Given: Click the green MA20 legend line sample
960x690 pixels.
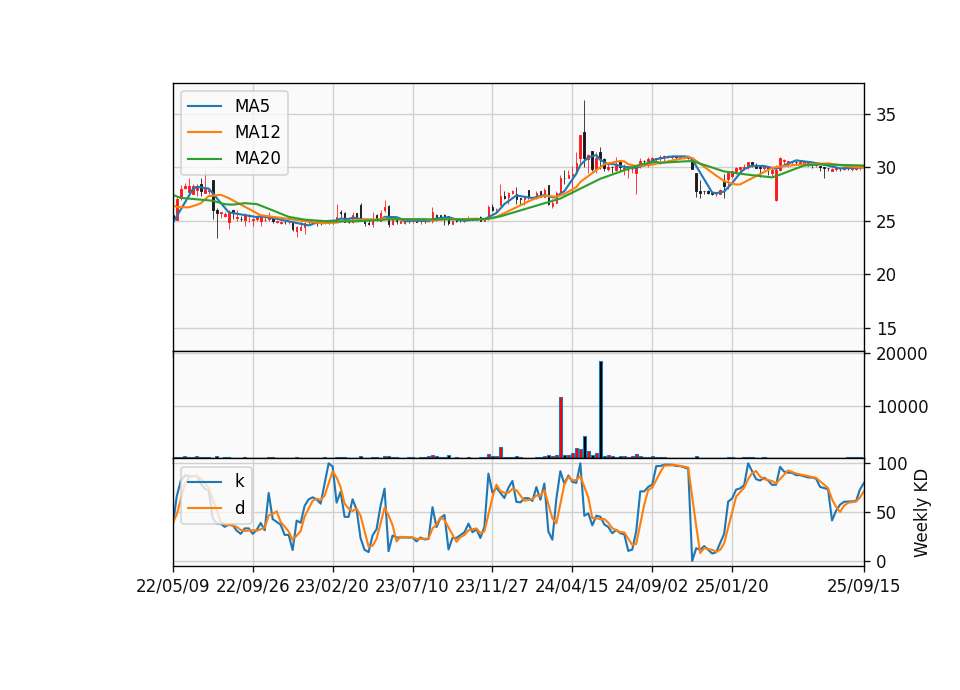Looking at the screenshot, I should click(x=204, y=158).
